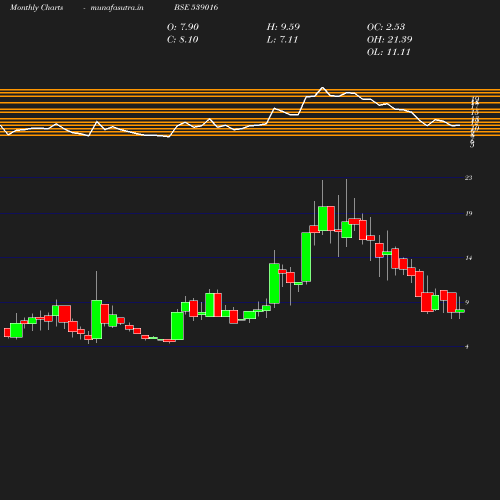
Task: Click the munafasutra.in site label
Action: (117, 8)
